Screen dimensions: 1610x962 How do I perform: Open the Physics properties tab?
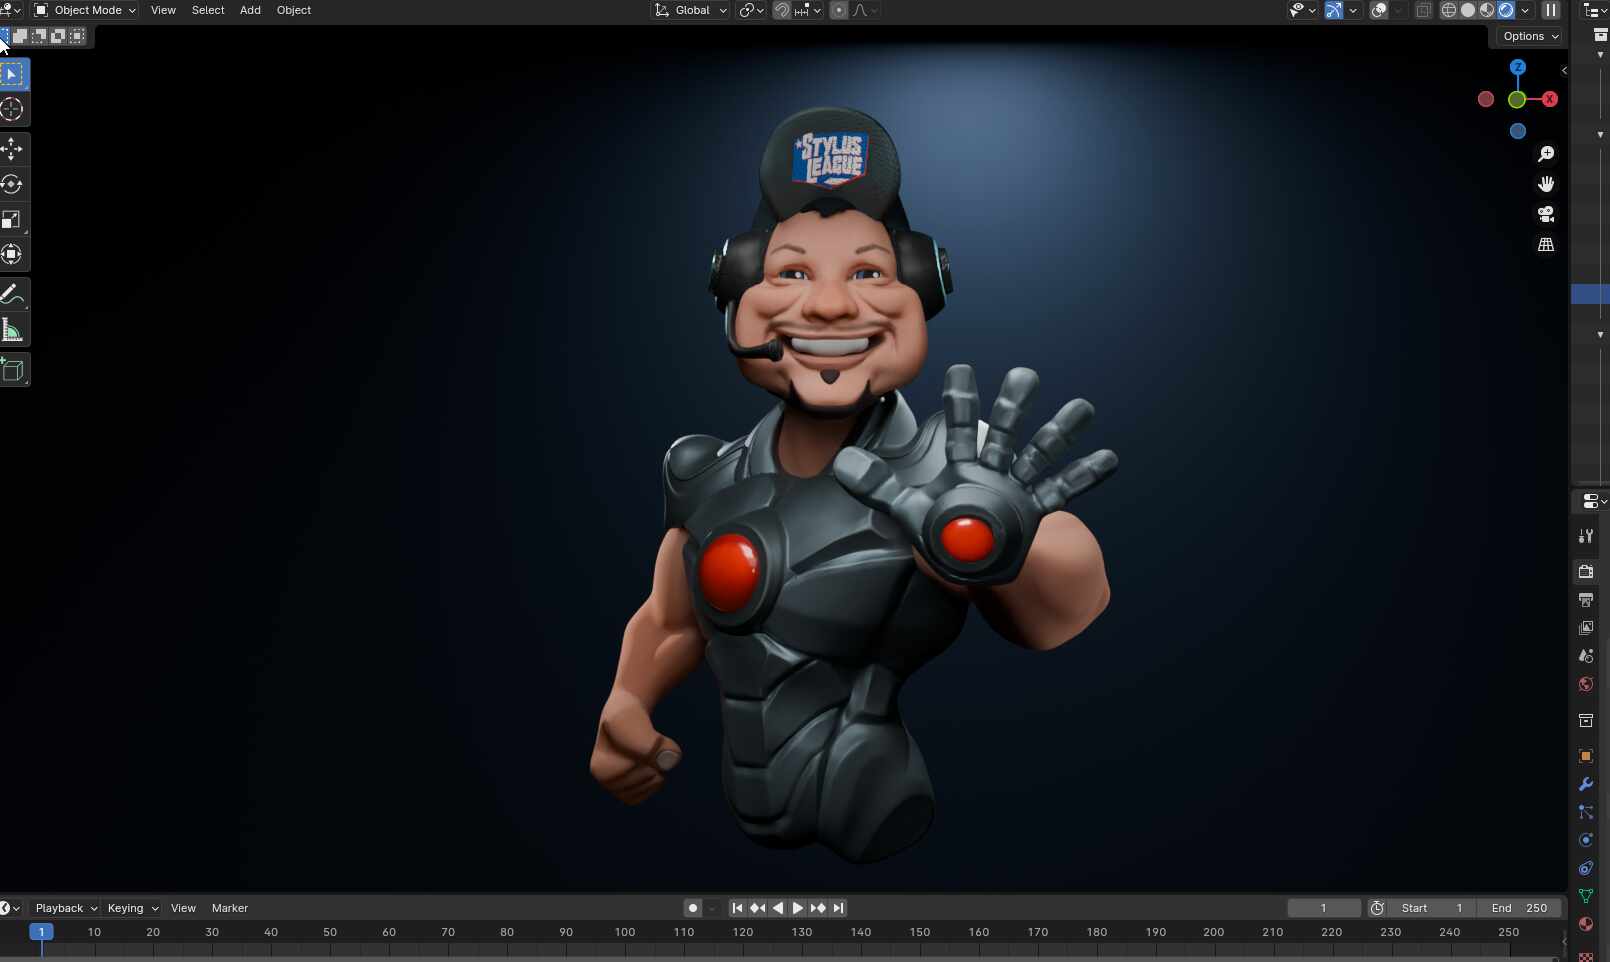click(1586, 840)
